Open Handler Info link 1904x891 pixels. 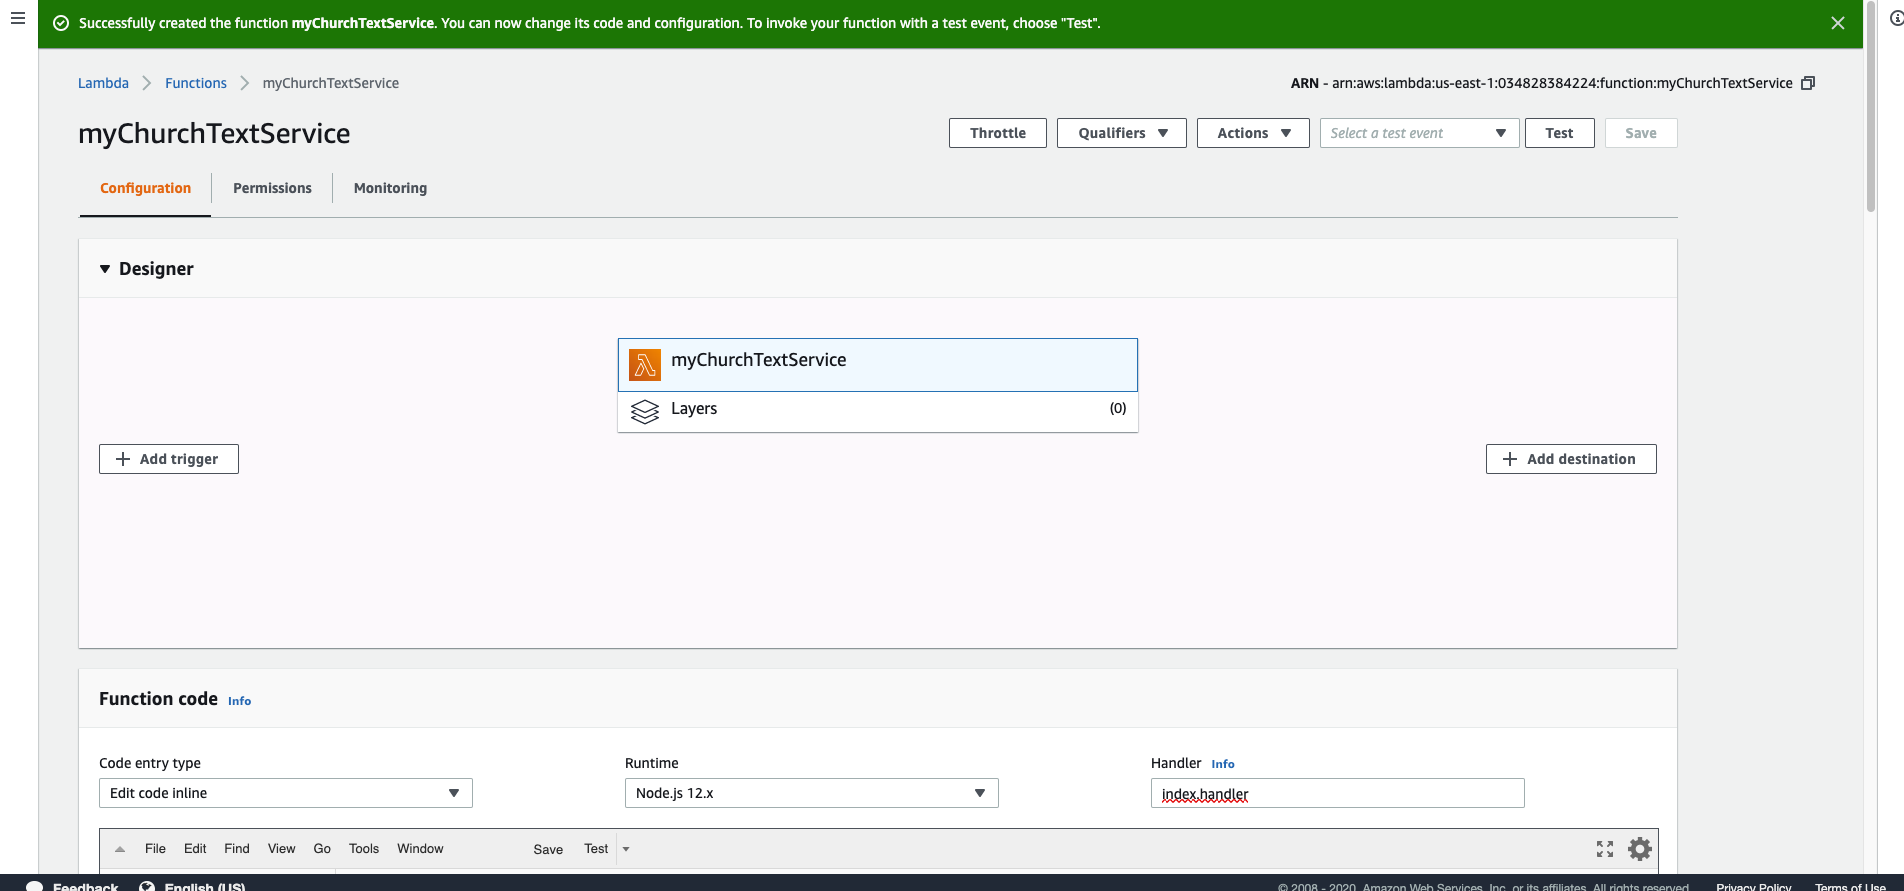1223,764
